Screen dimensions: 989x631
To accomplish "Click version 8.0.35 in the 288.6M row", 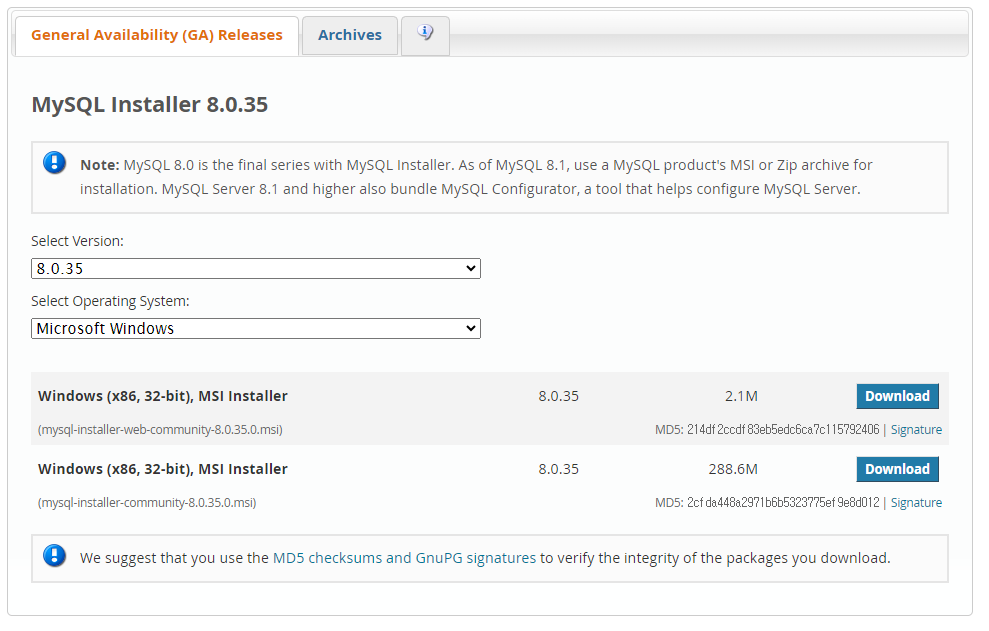I will coord(558,469).
